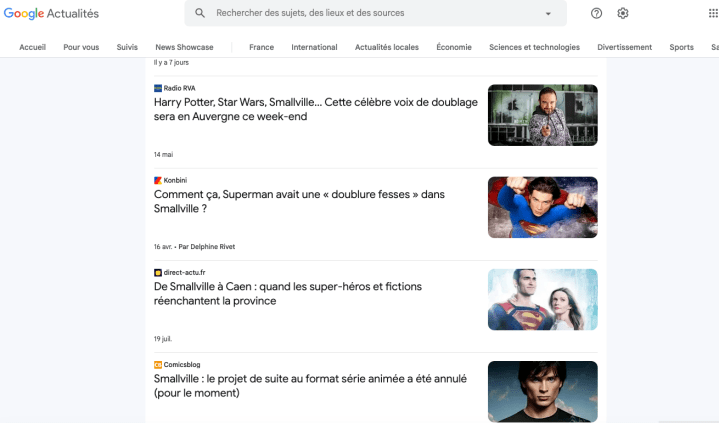Expand the search options dropdown arrow
The width and height of the screenshot is (719, 423).
coord(548,14)
